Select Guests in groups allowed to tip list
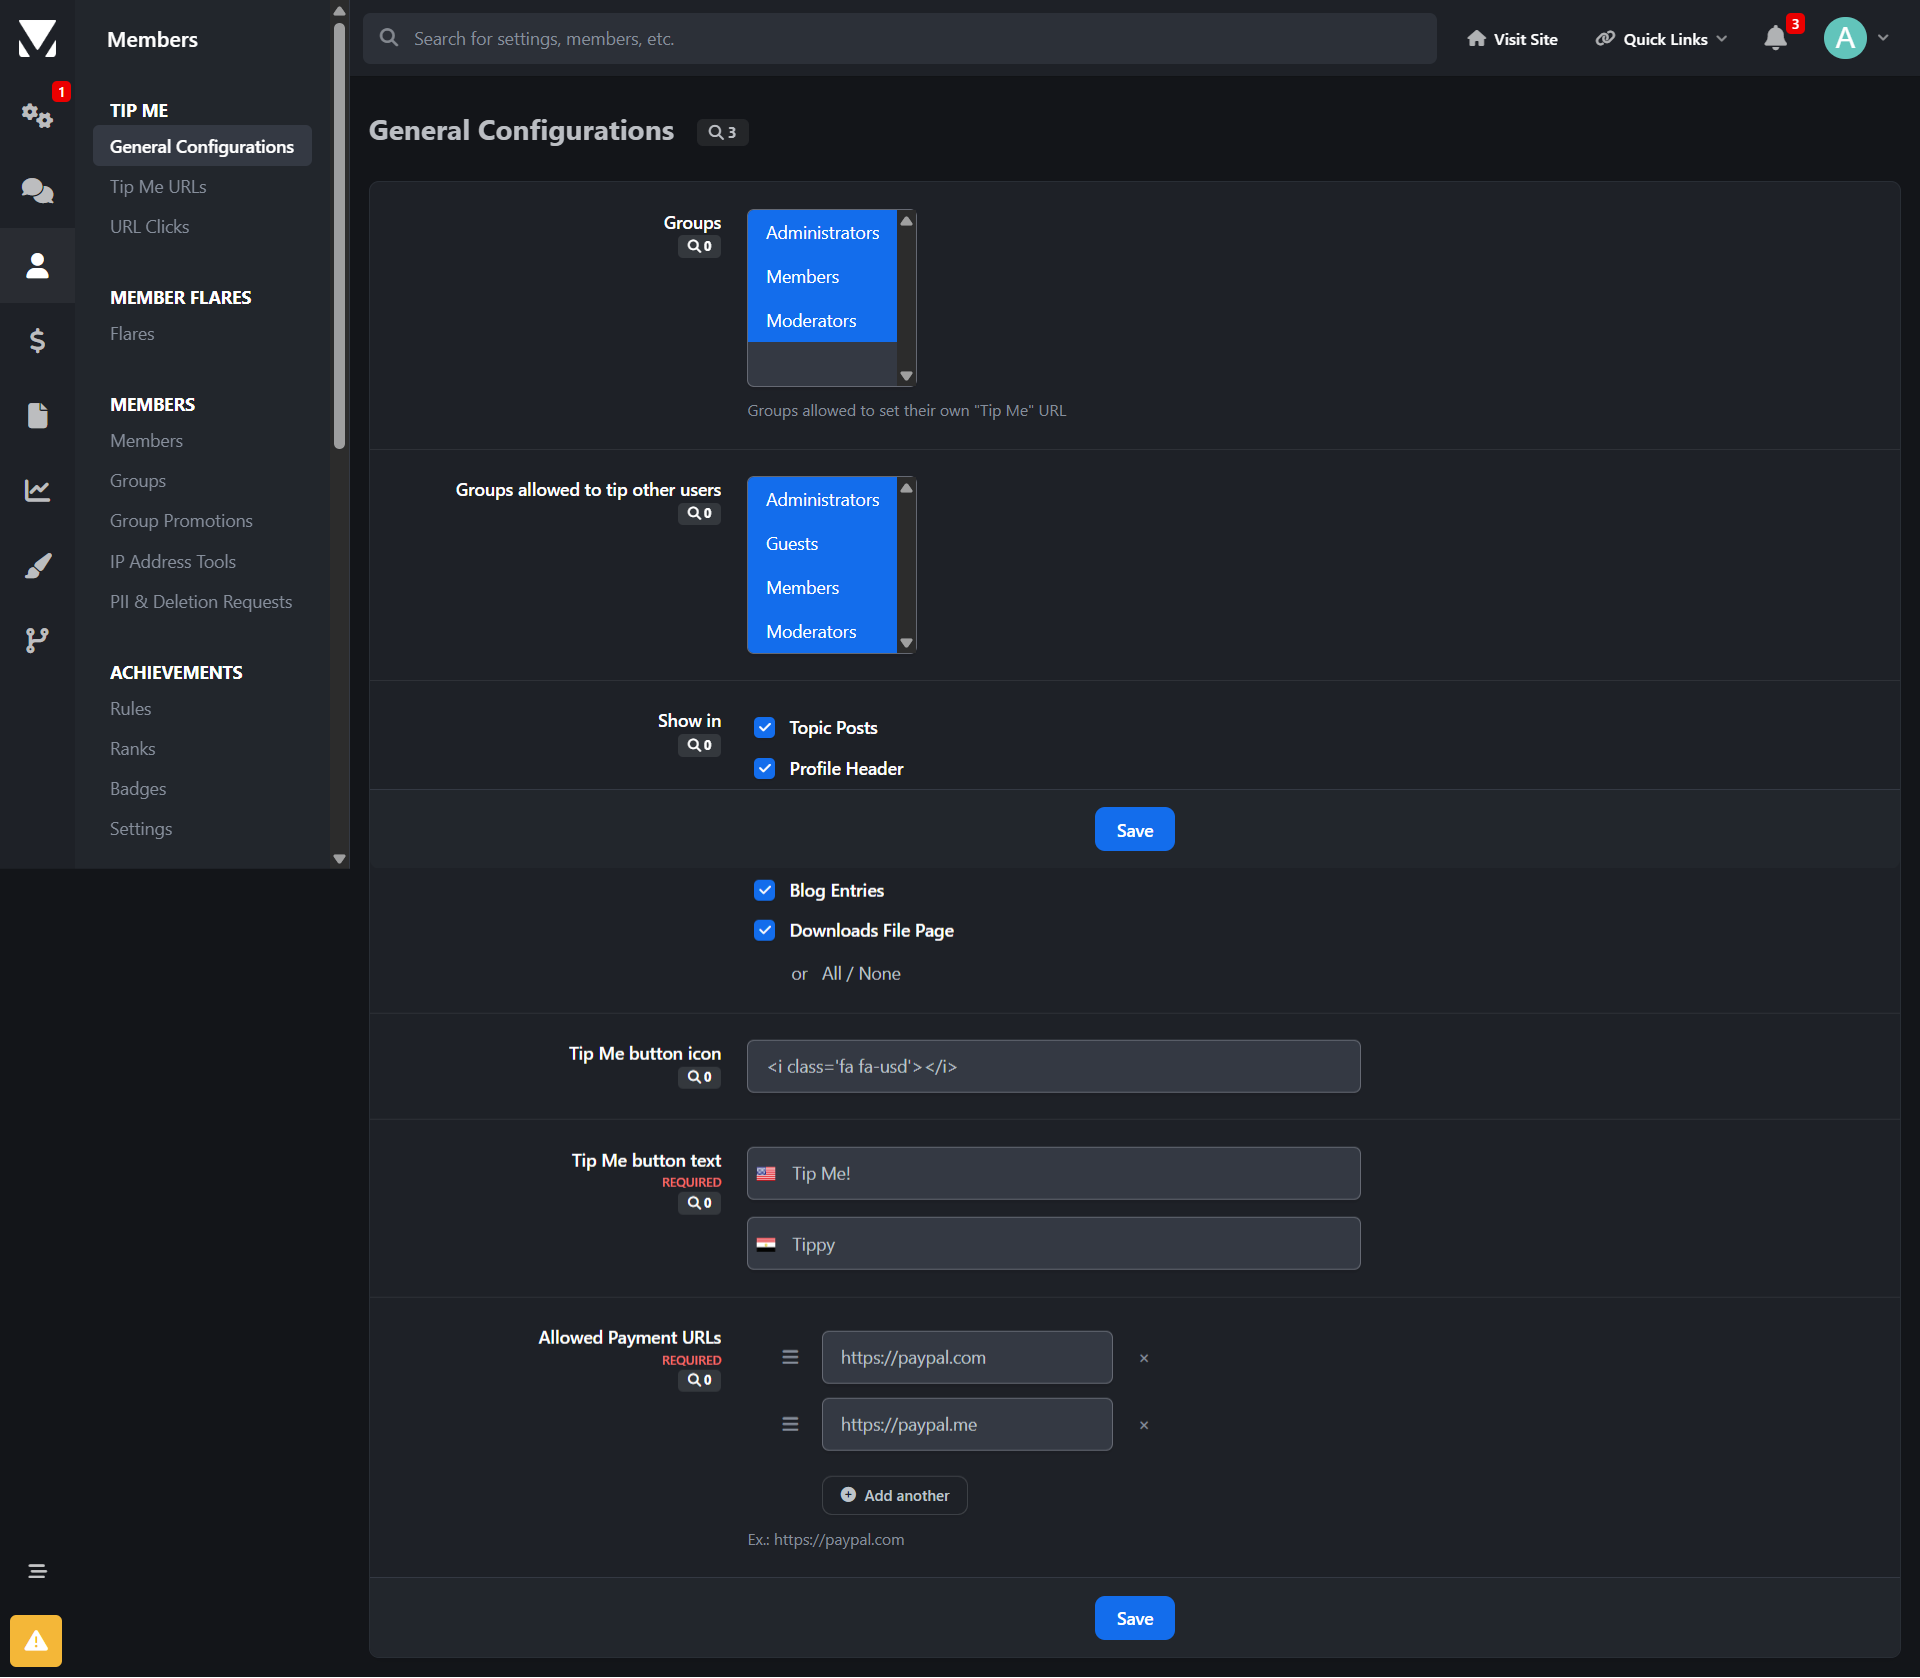Screen dimensions: 1920x1678 coord(822,543)
